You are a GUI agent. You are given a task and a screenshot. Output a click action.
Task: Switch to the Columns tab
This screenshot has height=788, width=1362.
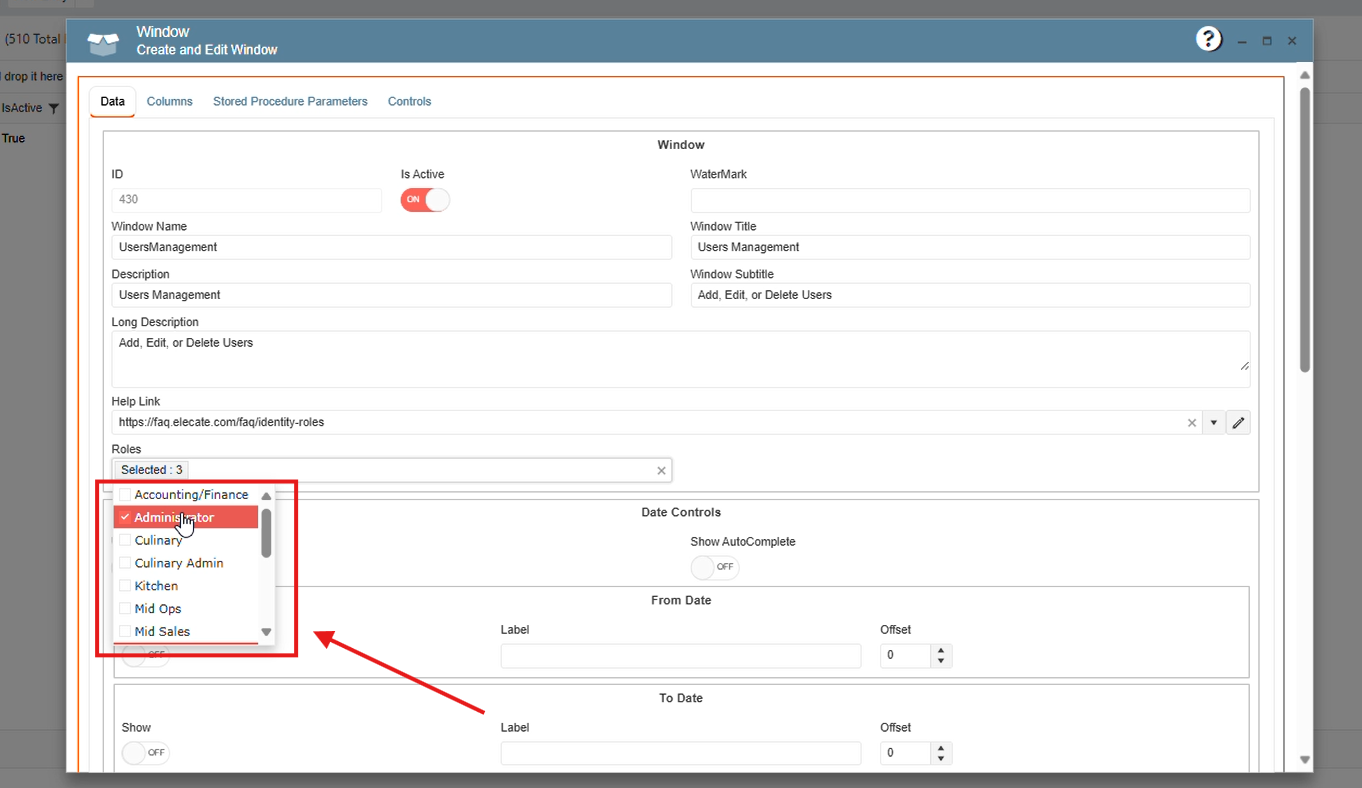coord(170,101)
